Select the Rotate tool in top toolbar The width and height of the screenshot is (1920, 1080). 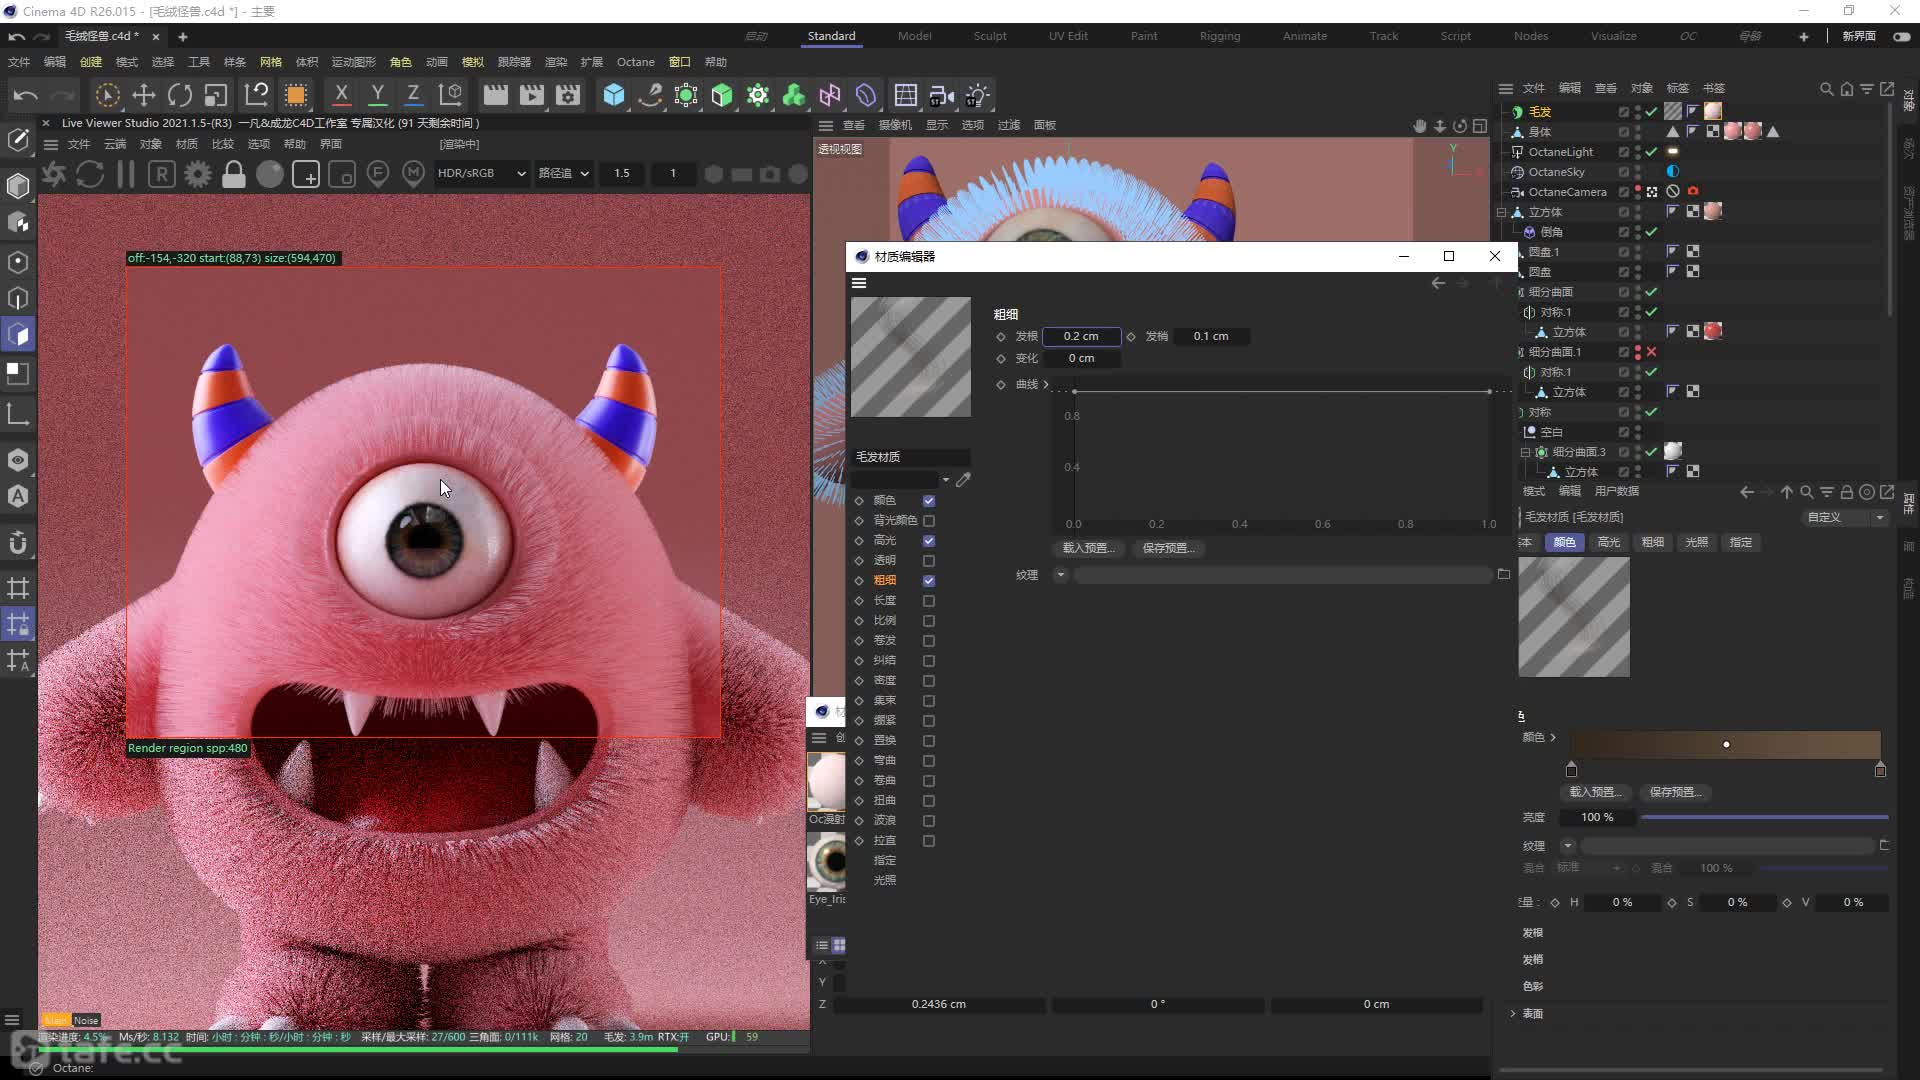(180, 95)
